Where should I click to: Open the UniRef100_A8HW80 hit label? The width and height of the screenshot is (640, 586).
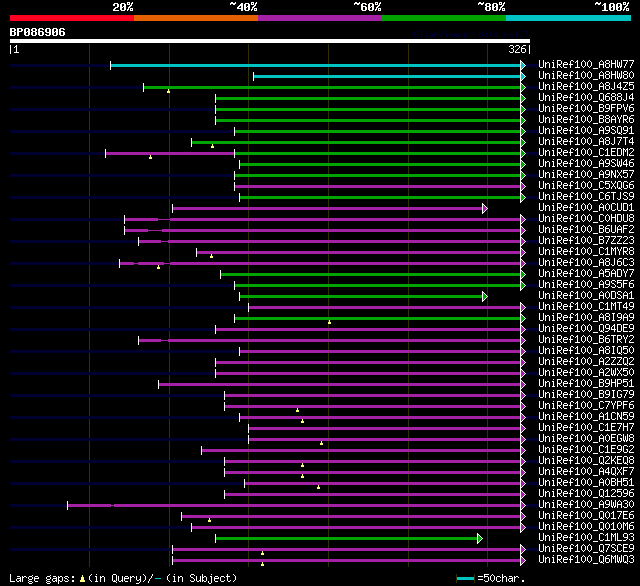coord(586,75)
